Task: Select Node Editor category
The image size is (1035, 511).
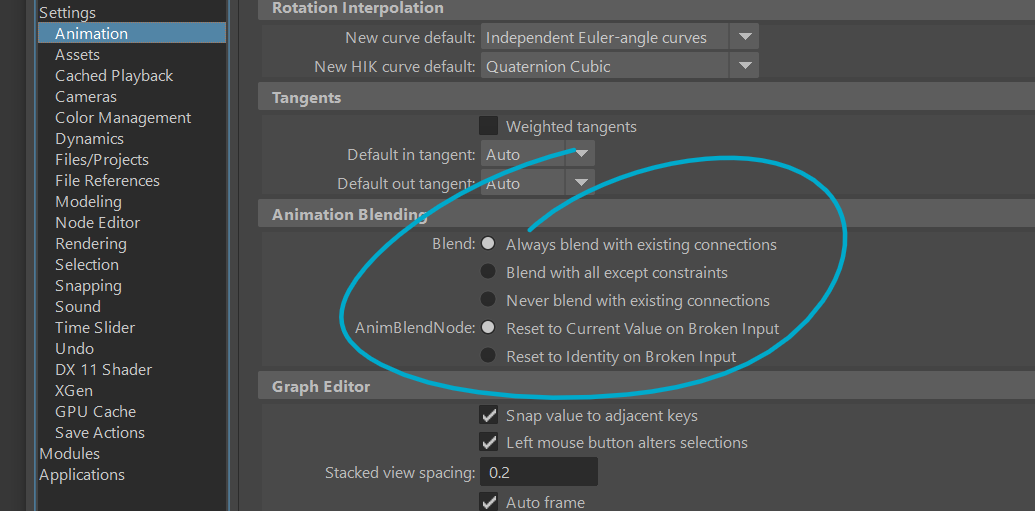Action: click(x=97, y=222)
